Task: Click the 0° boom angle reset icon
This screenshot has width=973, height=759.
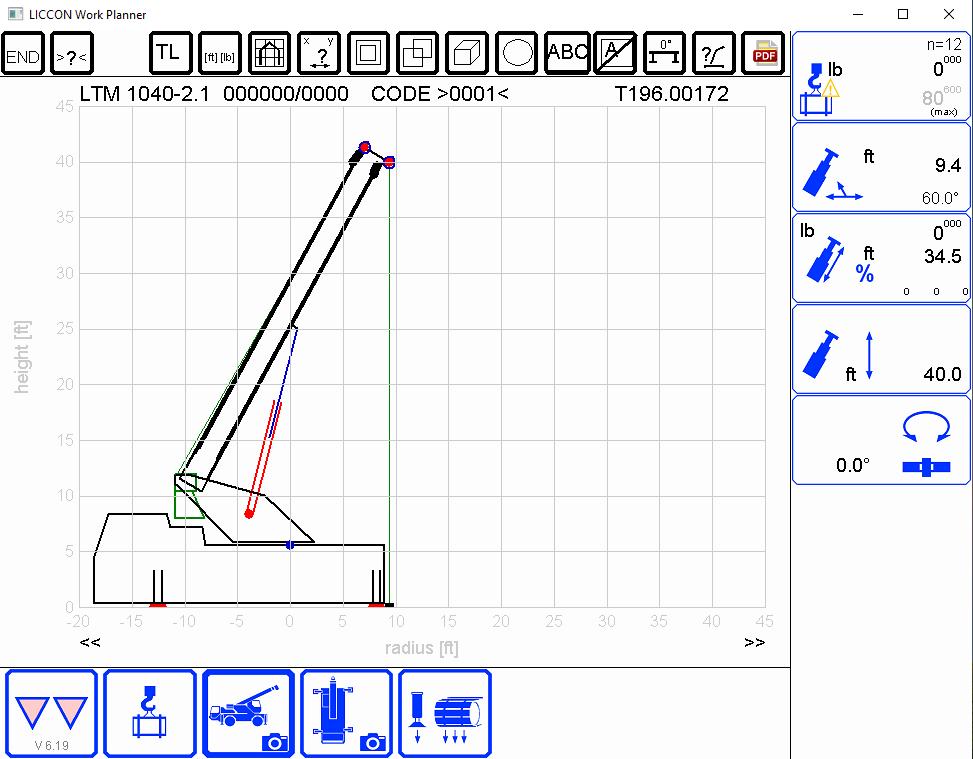Action: pyautogui.click(x=665, y=54)
